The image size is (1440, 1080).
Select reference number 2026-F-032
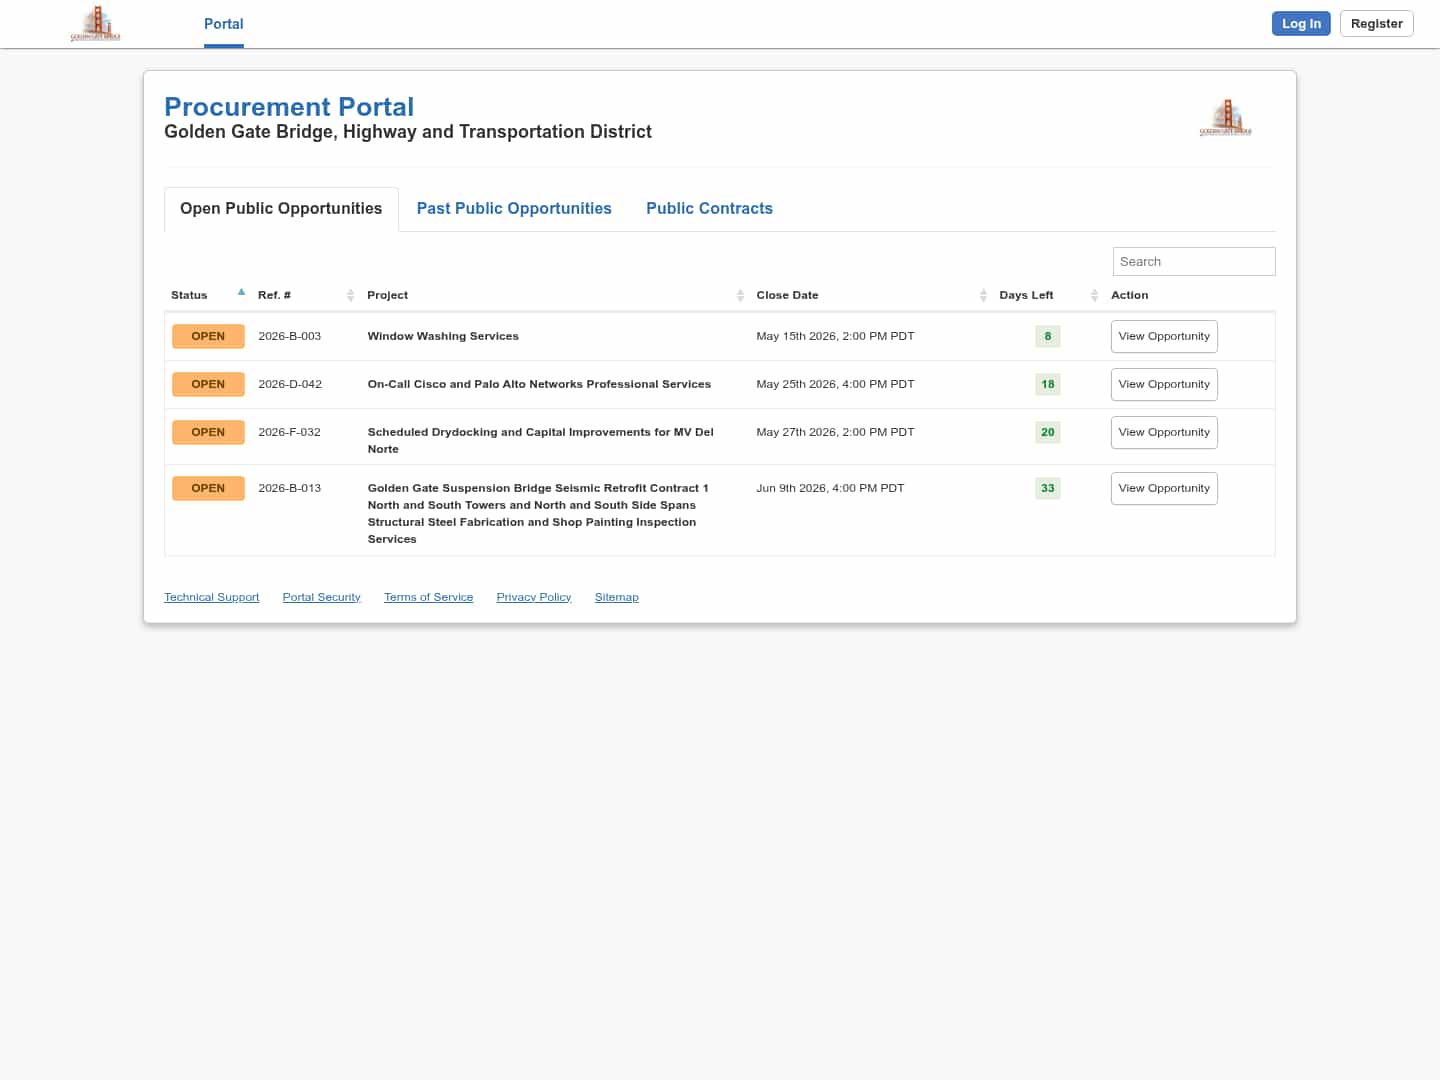(290, 433)
